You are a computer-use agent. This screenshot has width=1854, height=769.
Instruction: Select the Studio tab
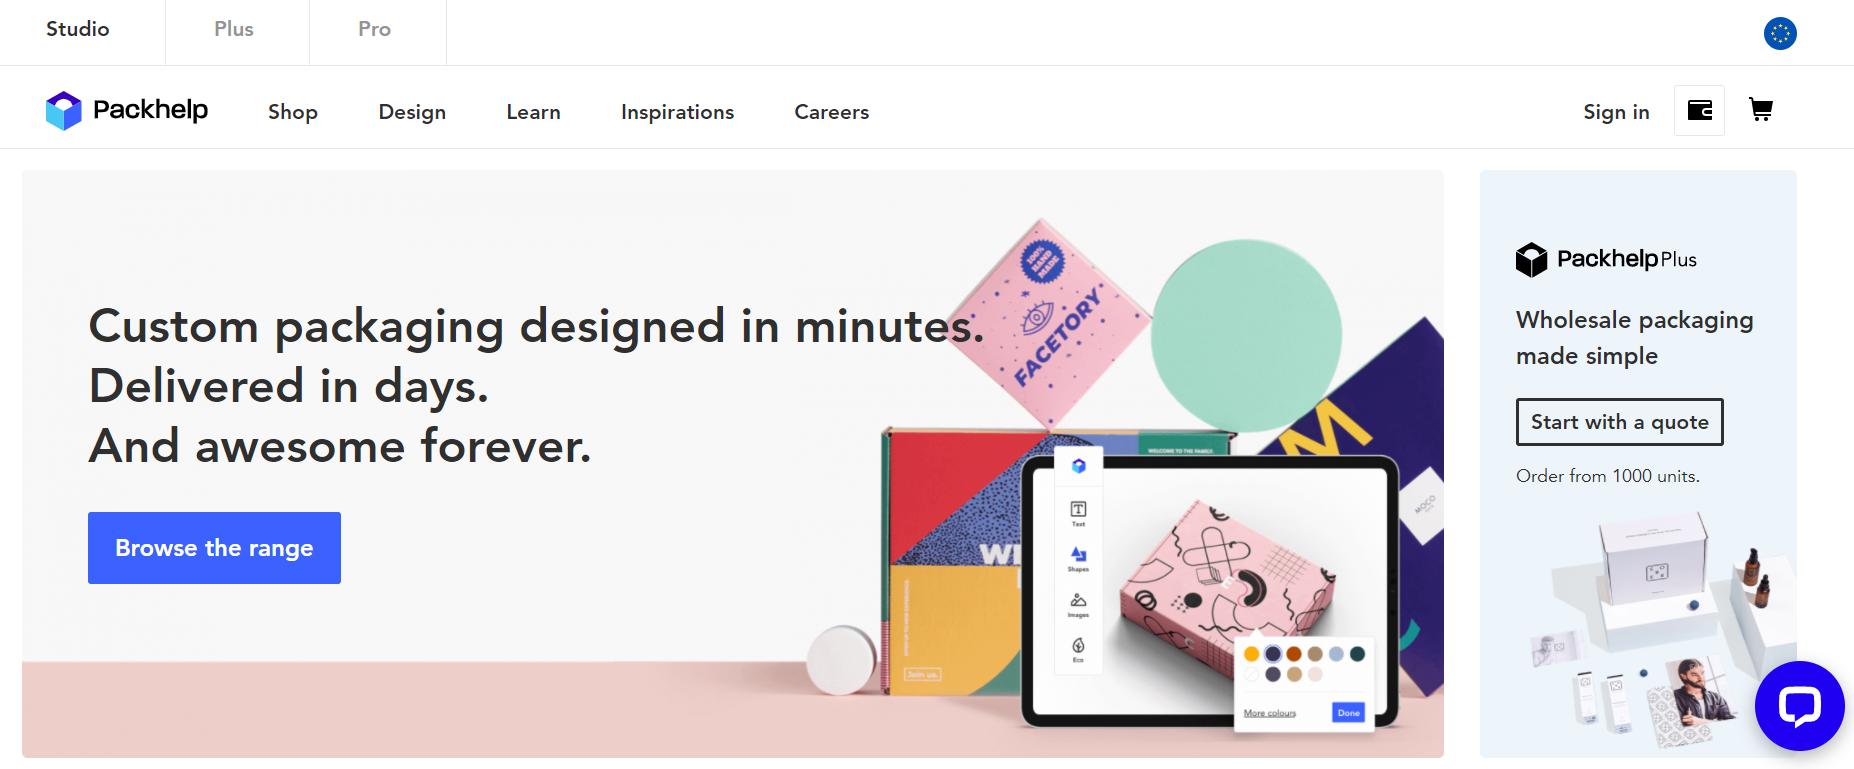(78, 29)
